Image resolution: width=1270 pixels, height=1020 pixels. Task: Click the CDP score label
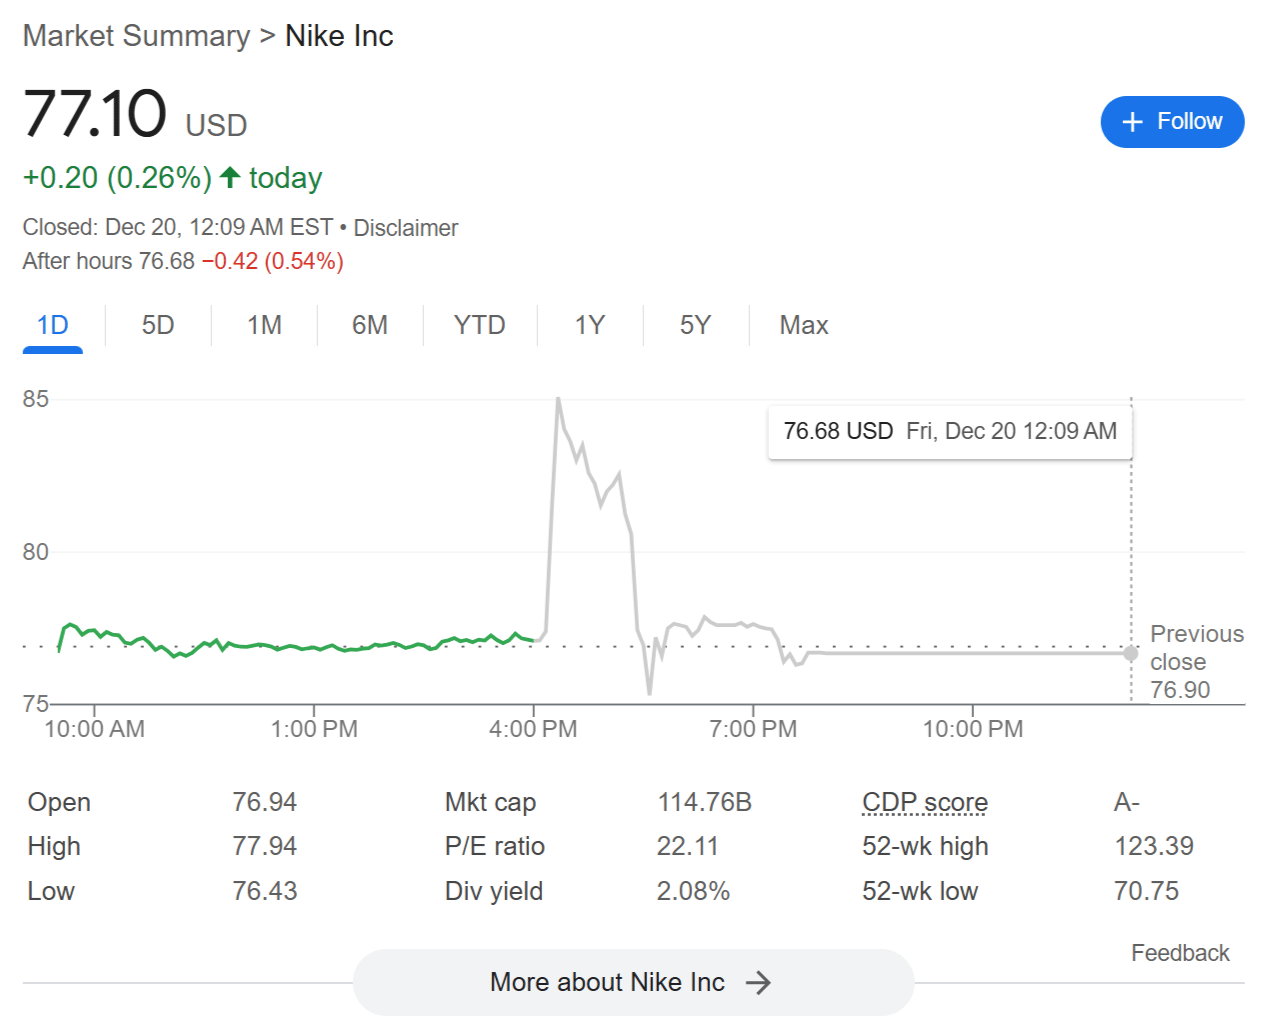(925, 803)
